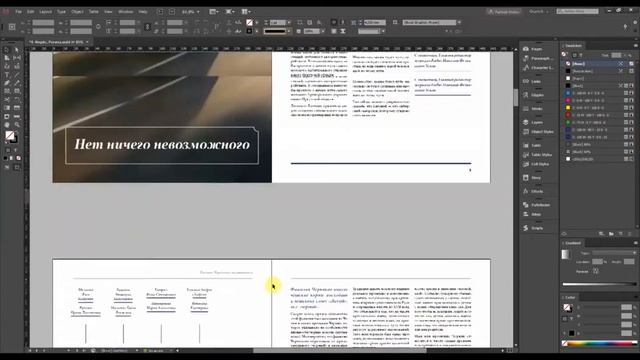Open the zoom level dropdown
Screen dimensions: 640x360
point(198,12)
